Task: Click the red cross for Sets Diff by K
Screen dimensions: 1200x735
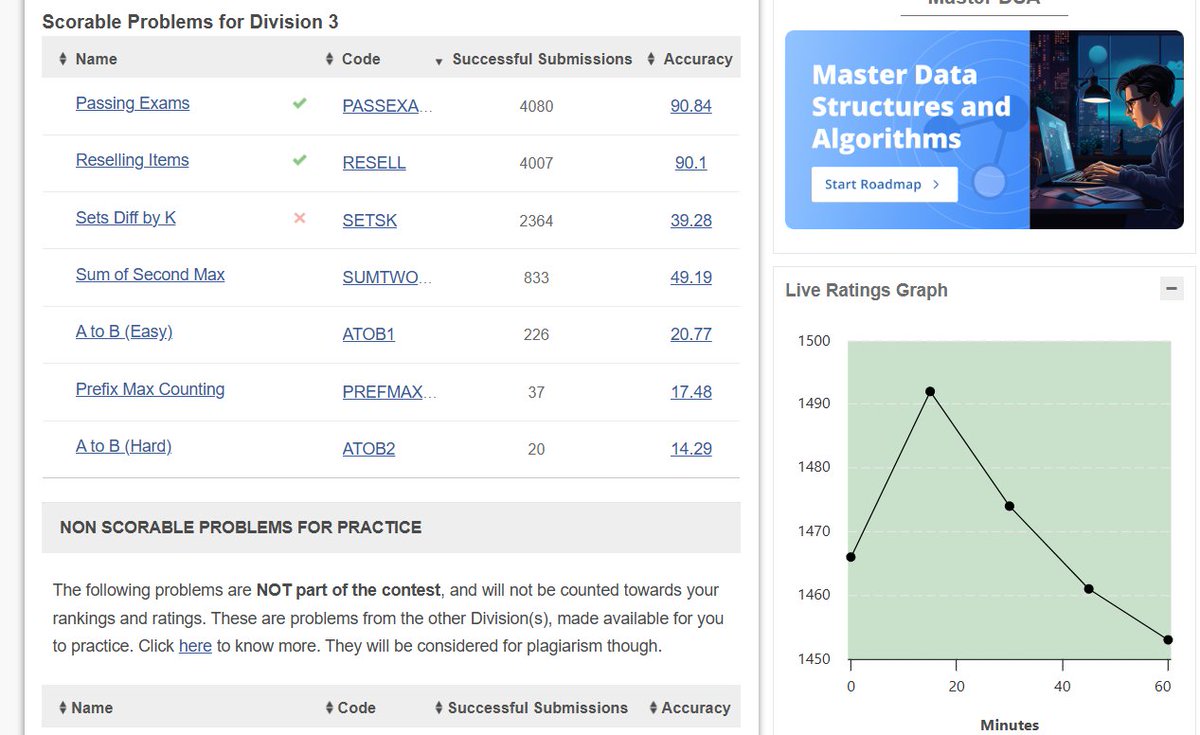Action: [299, 218]
